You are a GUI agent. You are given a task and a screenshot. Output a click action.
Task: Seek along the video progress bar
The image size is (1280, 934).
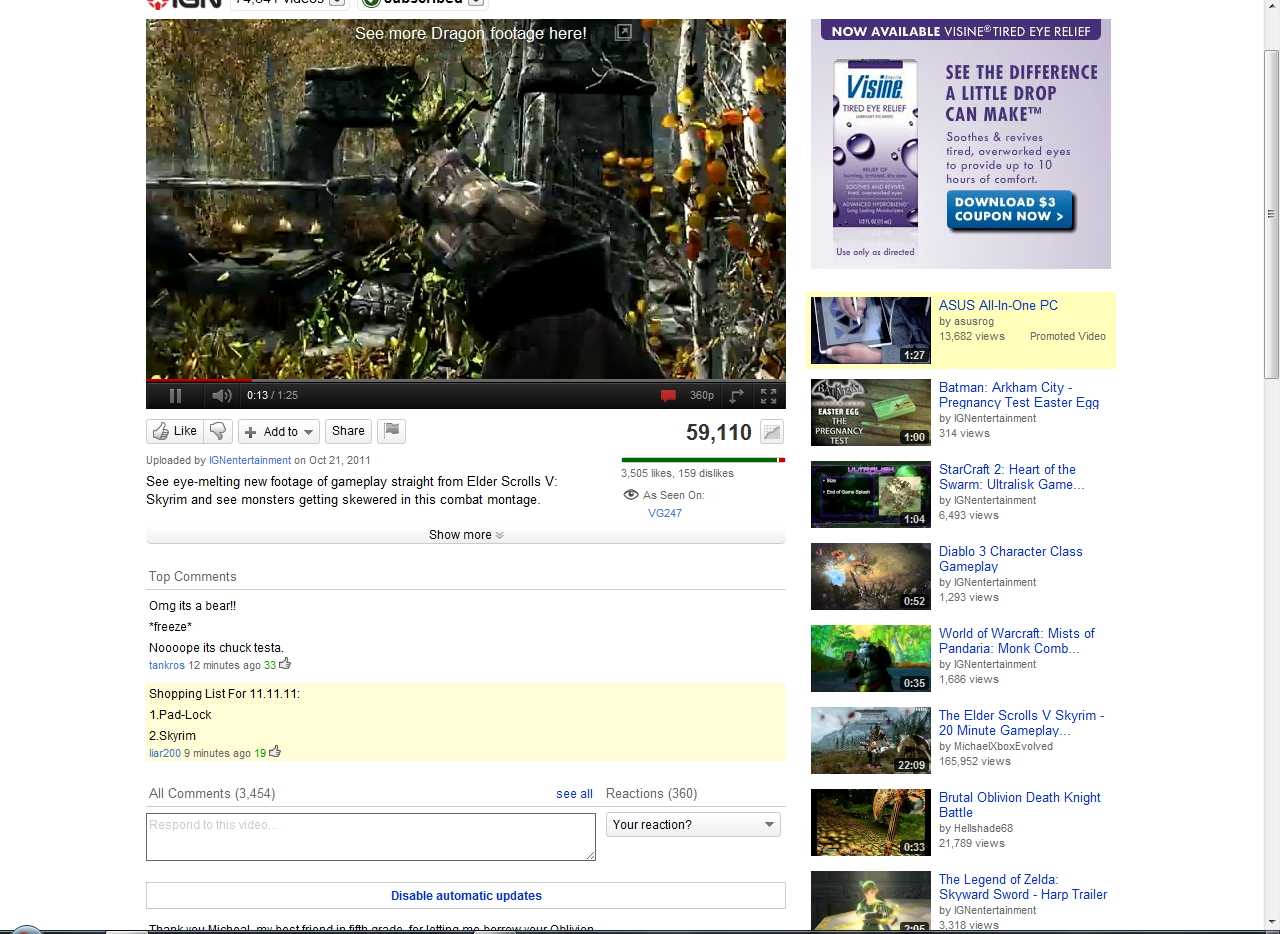[466, 381]
